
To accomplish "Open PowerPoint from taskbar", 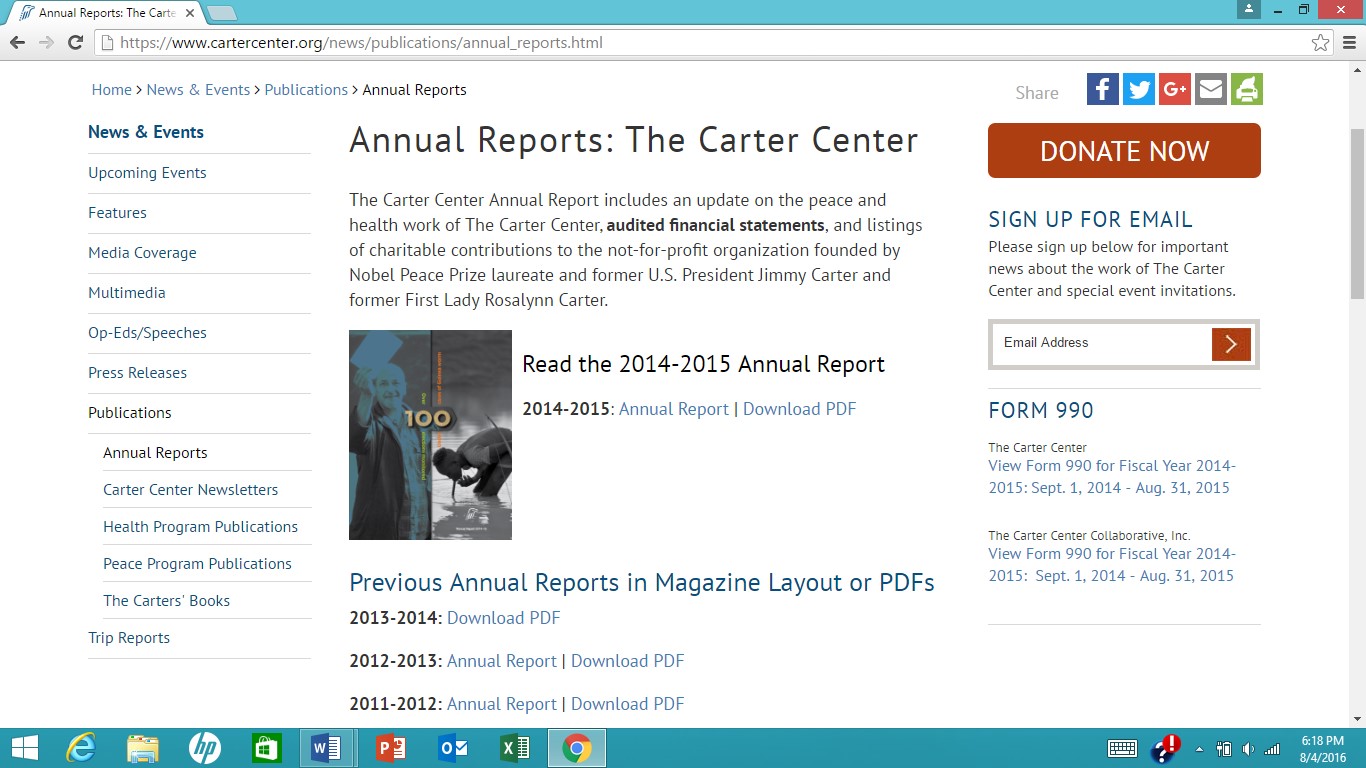I will [390, 748].
